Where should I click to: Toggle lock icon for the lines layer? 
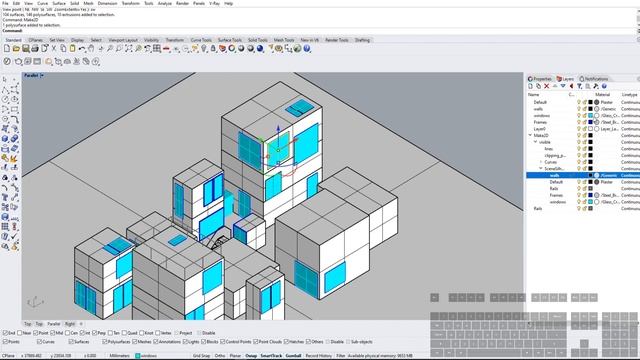[x=584, y=149]
